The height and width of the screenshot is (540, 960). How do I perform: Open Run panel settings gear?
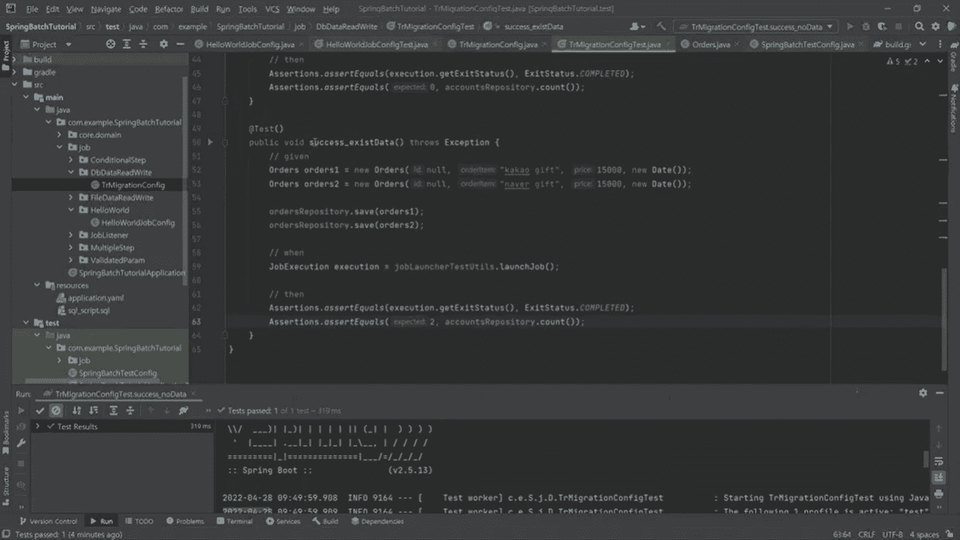923,393
